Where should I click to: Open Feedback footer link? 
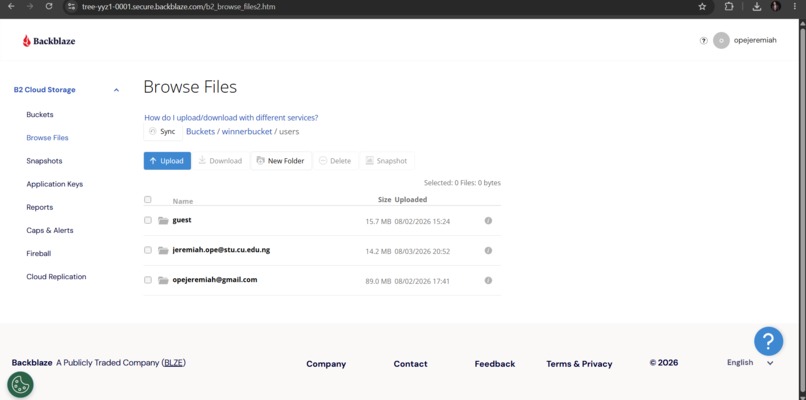coord(494,364)
